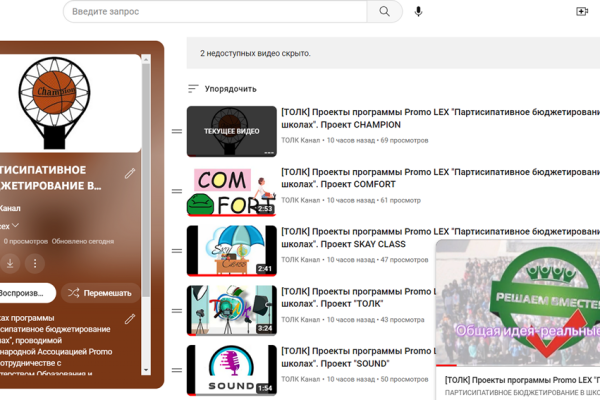Open ТОЛК Канал link under COMFORT video
The image size is (600, 400).
300,200
